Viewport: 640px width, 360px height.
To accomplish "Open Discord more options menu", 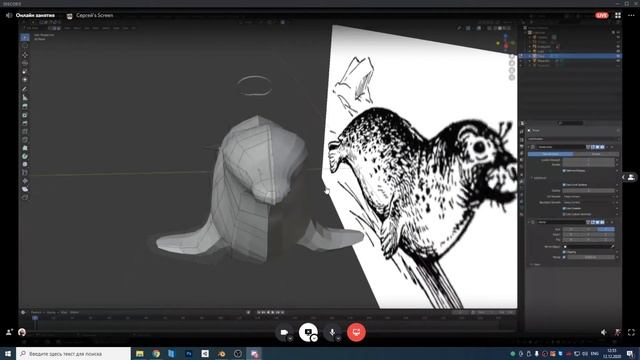I will [x=631, y=15].
